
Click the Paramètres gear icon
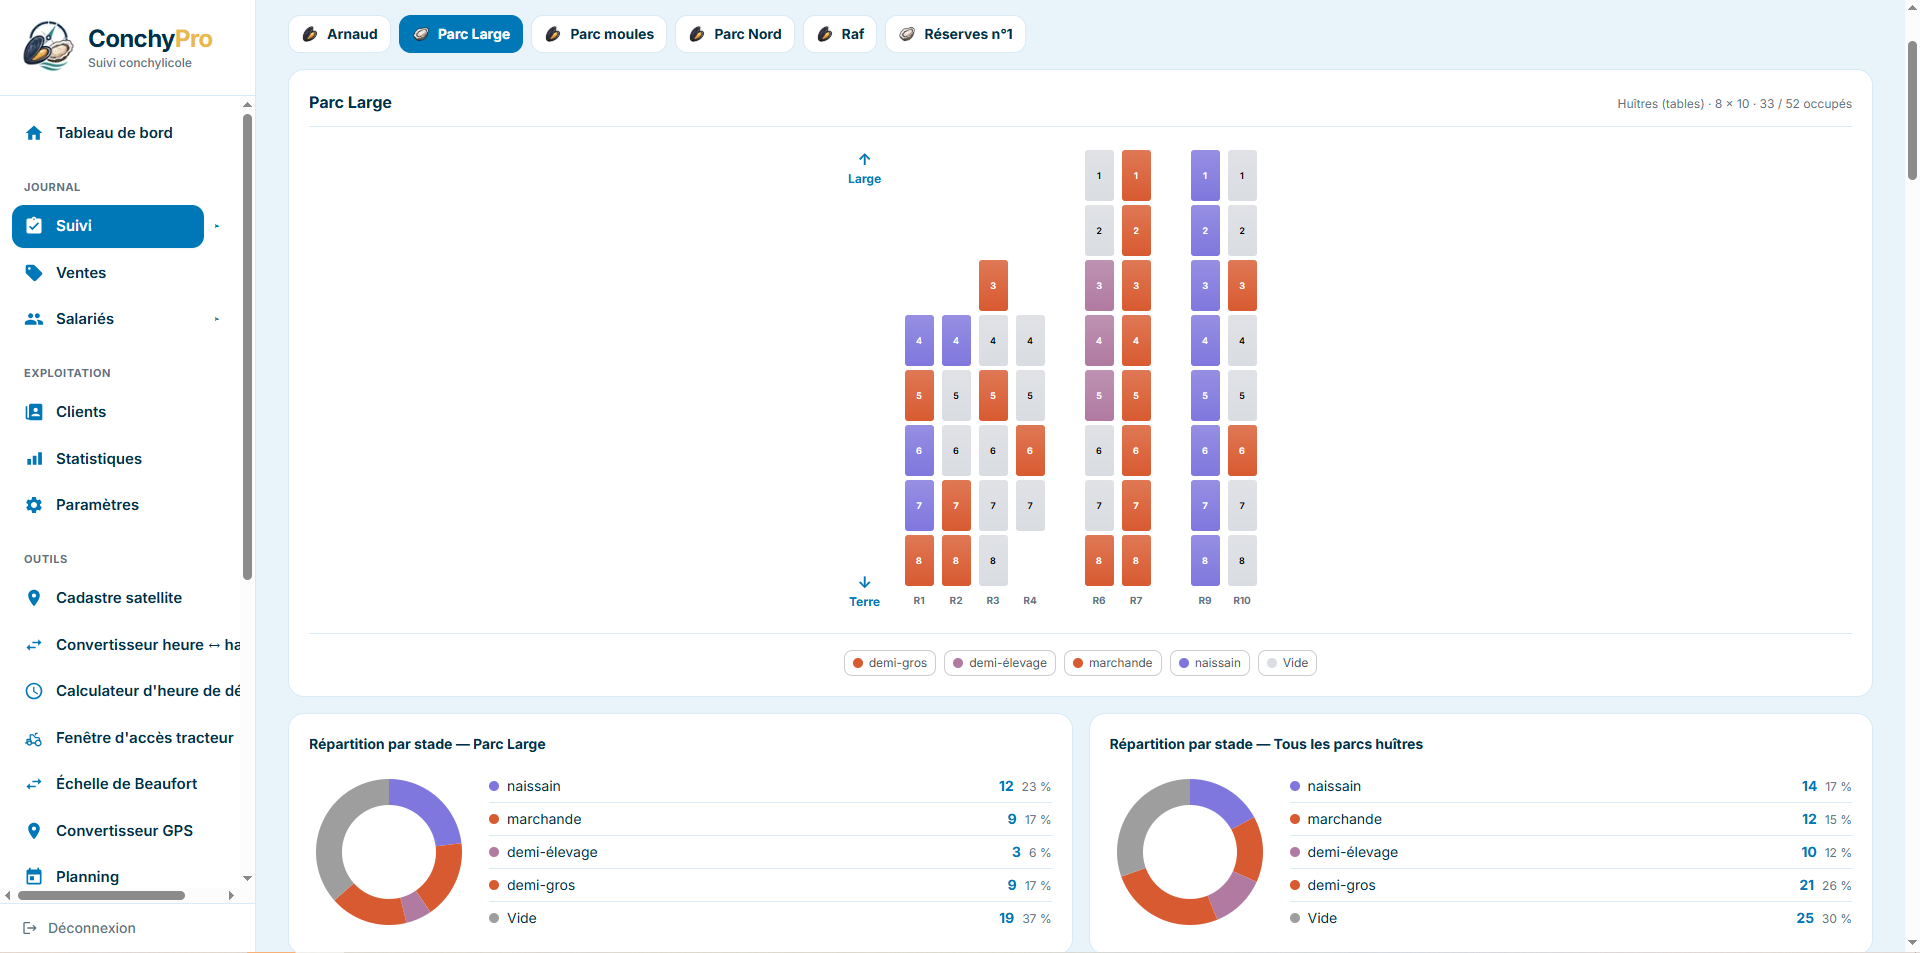(34, 505)
